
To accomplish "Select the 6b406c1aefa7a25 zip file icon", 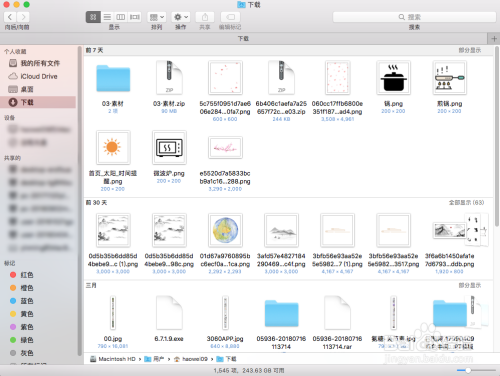I will coord(281,78).
